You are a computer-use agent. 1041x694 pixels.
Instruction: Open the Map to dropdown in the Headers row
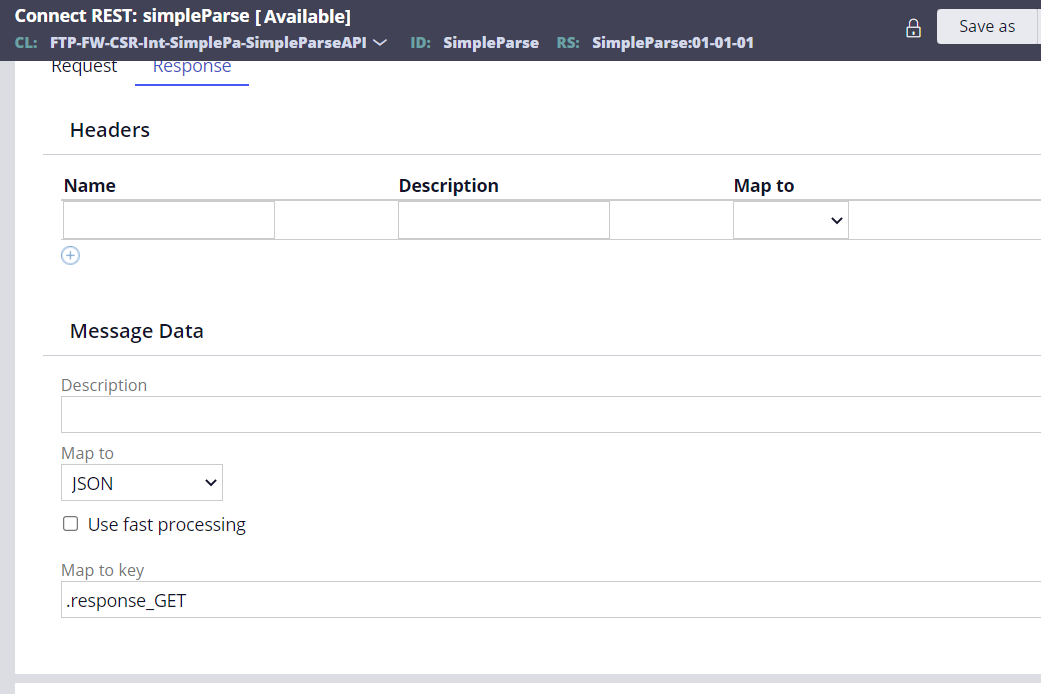[x=790, y=219]
